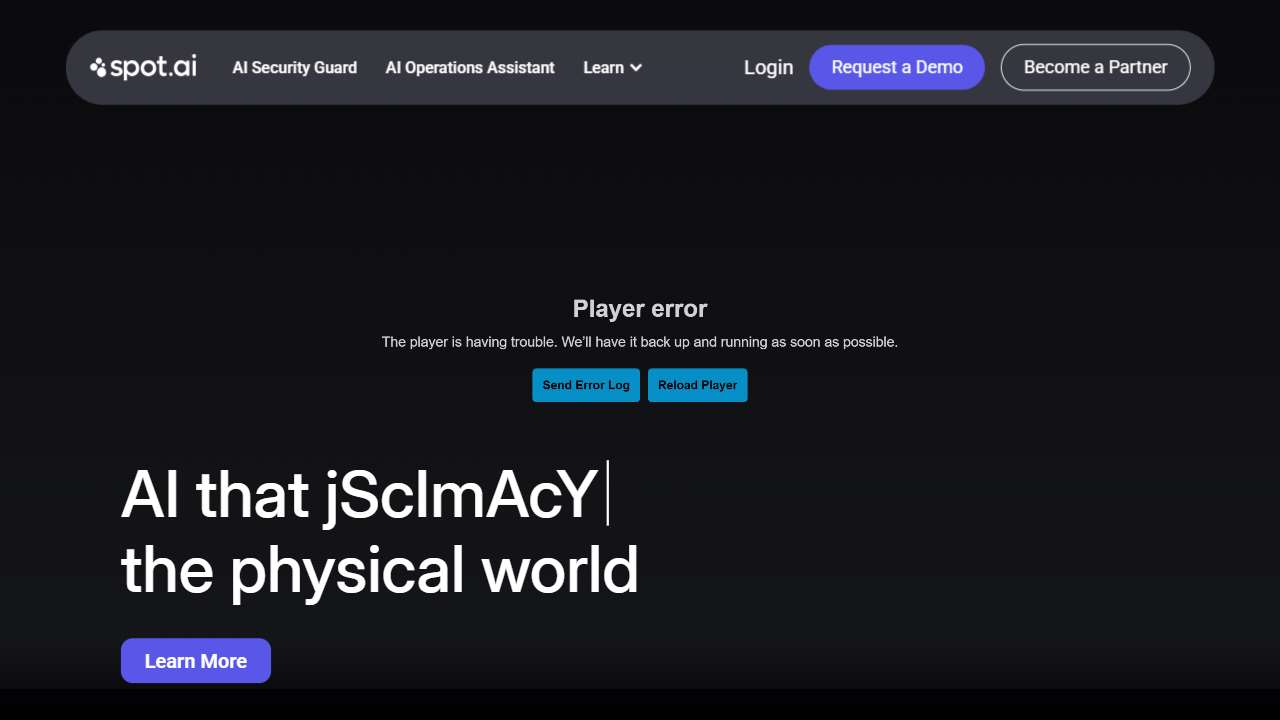Viewport: 1280px width, 720px height.
Task: Reload the video player
Action: point(697,385)
